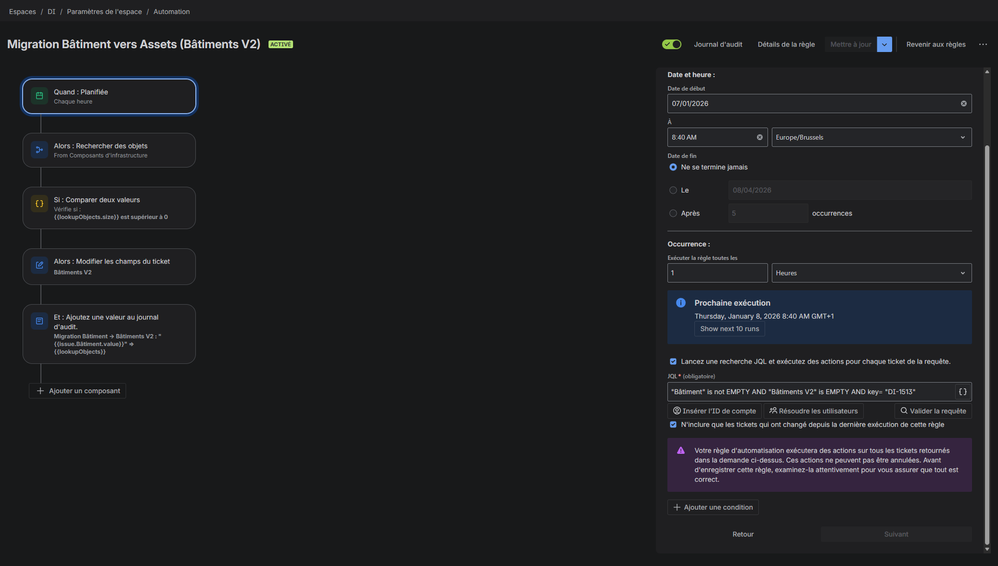Click Insérer l'ID de compte
998x566 pixels.
pos(715,411)
